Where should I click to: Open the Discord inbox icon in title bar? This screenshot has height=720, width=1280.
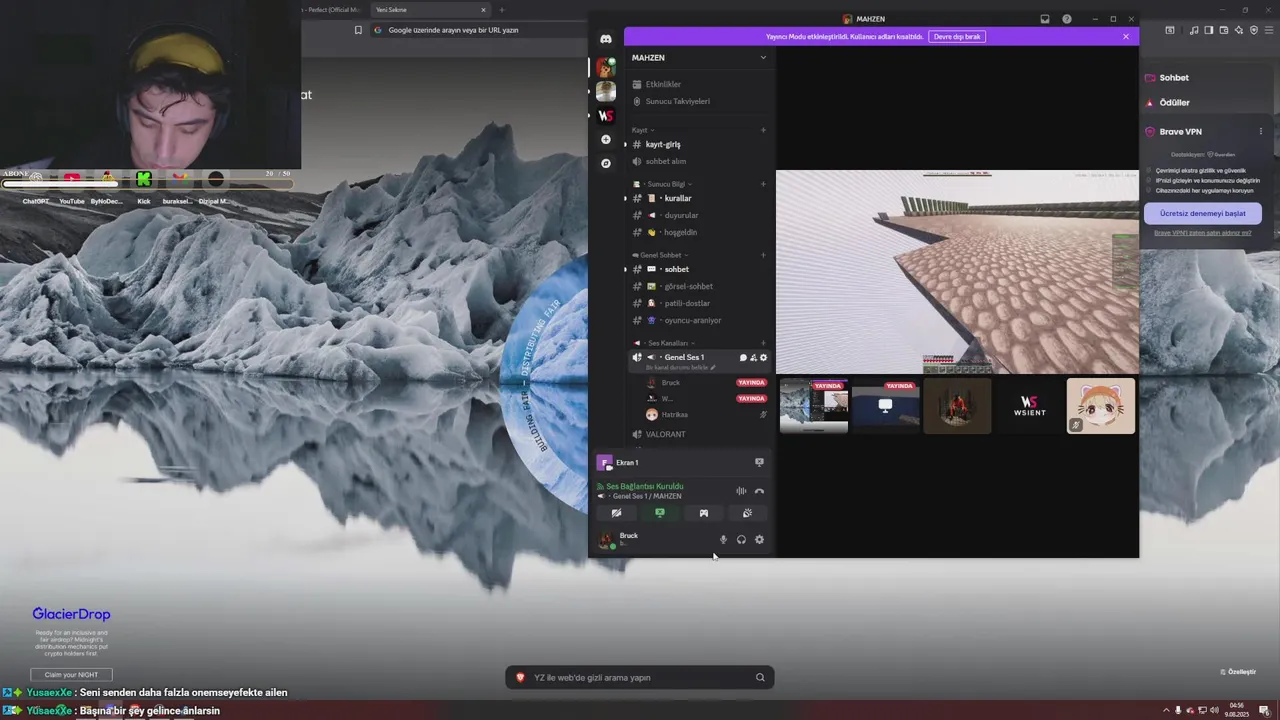tap(1045, 19)
